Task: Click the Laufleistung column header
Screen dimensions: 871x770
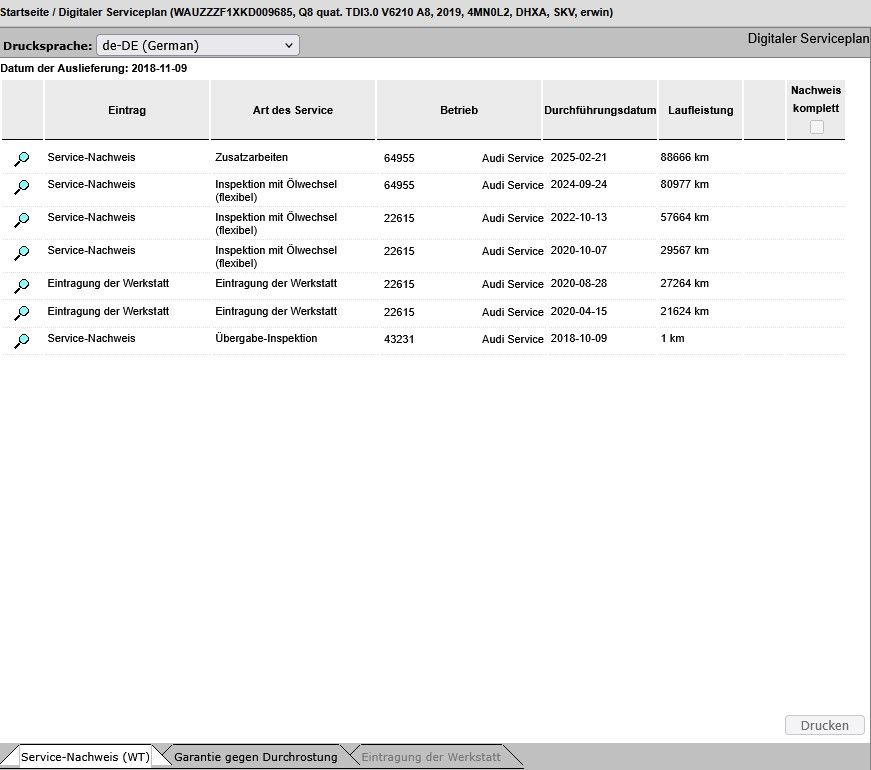Action: click(x=700, y=110)
